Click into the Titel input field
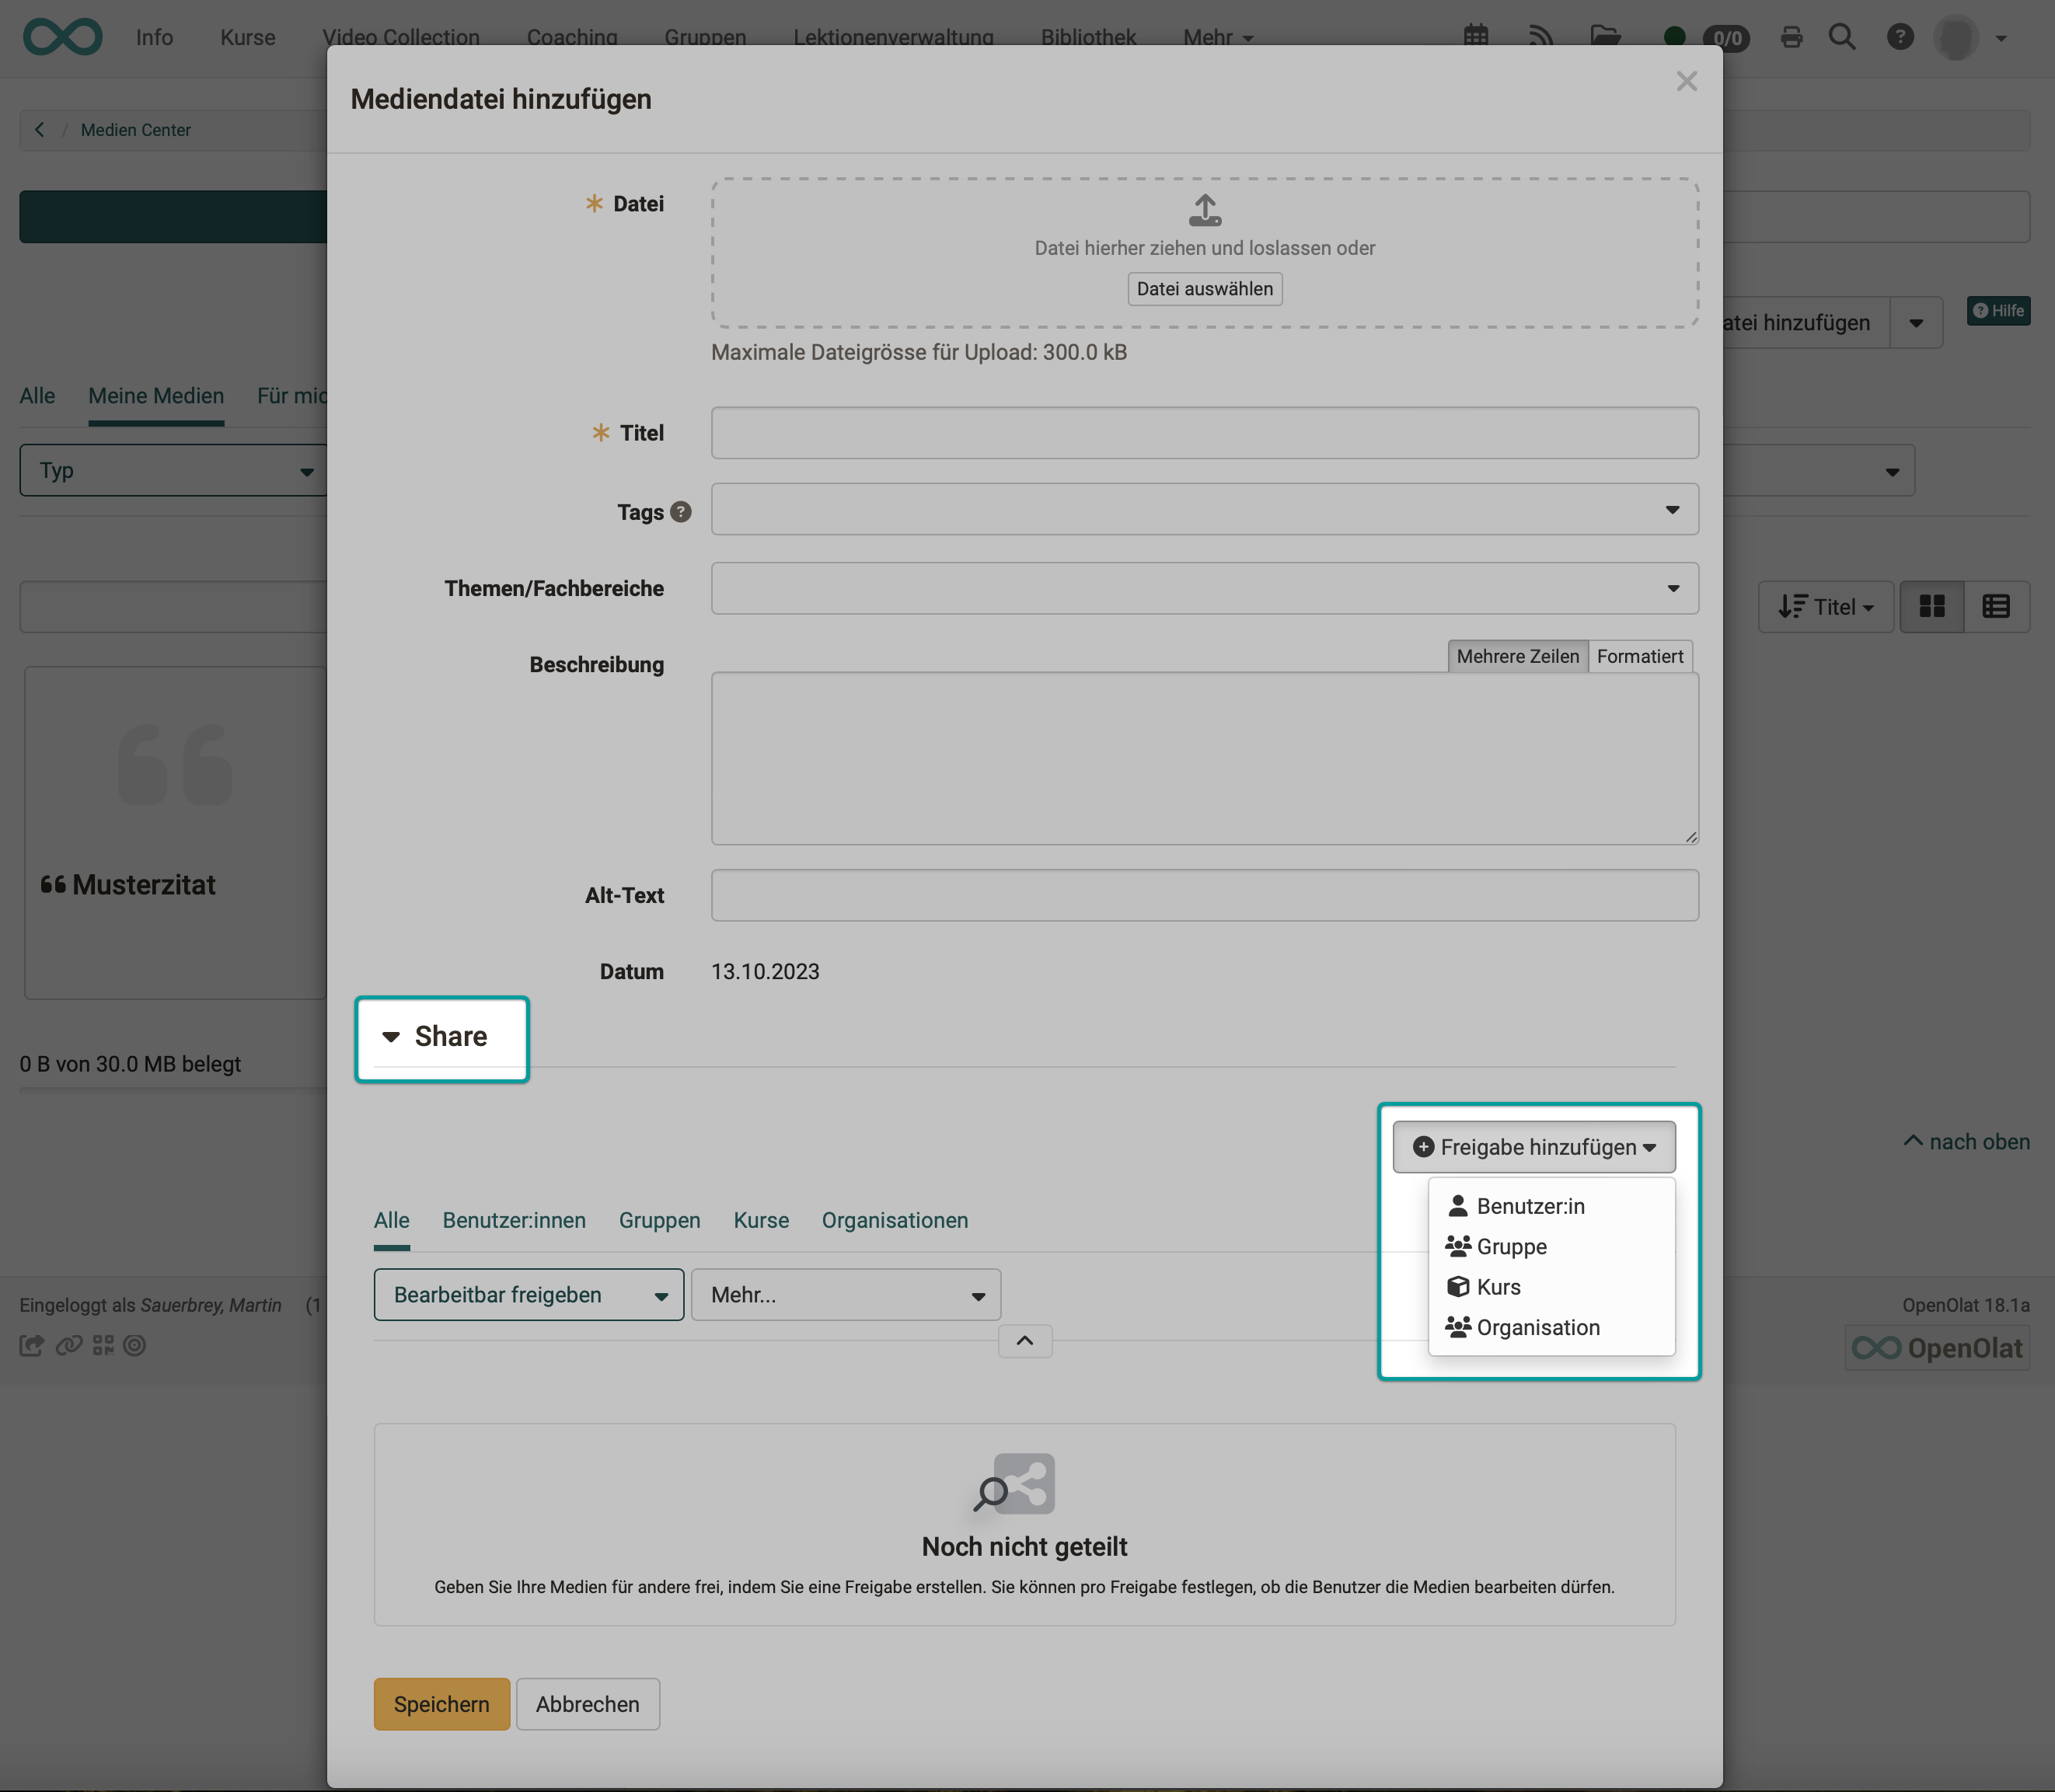 pyautogui.click(x=1204, y=432)
